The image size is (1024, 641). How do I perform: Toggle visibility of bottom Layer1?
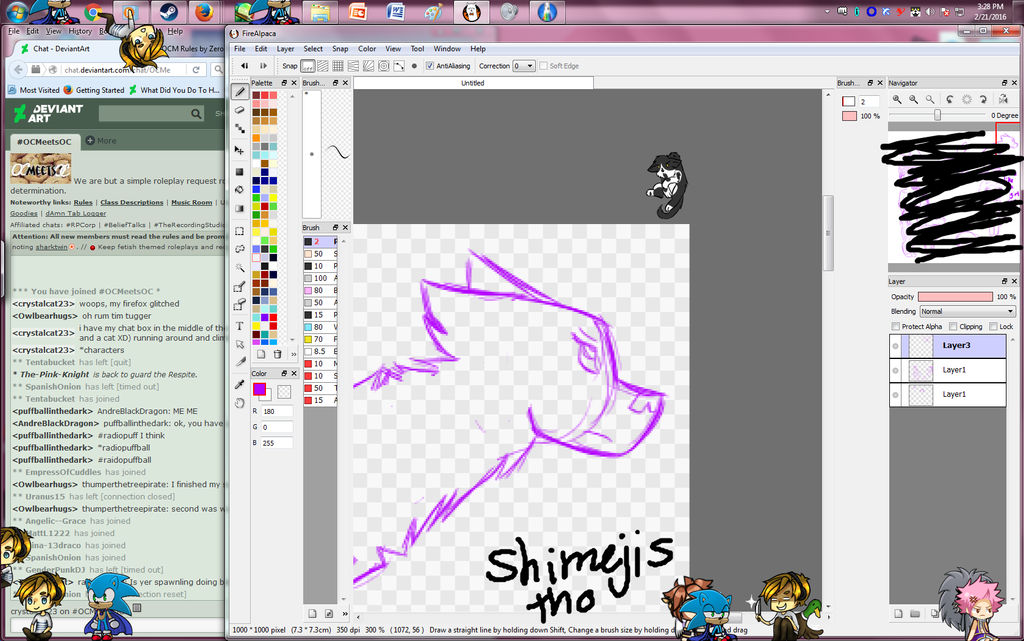(895, 395)
